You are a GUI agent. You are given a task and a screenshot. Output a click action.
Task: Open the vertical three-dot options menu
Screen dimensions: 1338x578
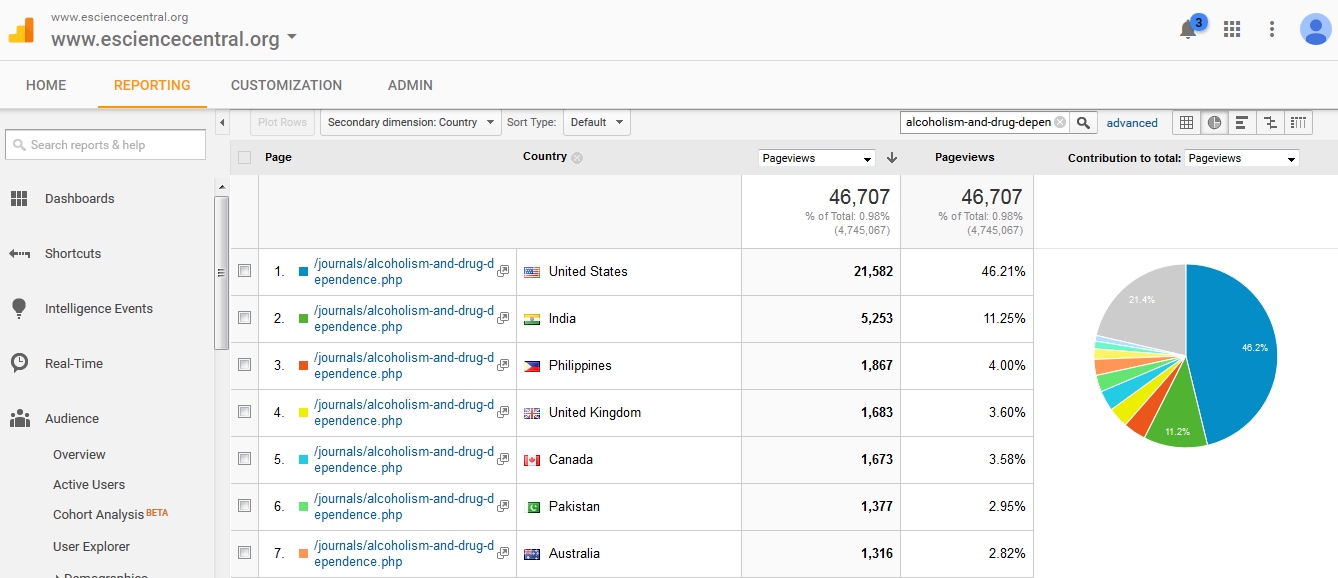[1272, 29]
